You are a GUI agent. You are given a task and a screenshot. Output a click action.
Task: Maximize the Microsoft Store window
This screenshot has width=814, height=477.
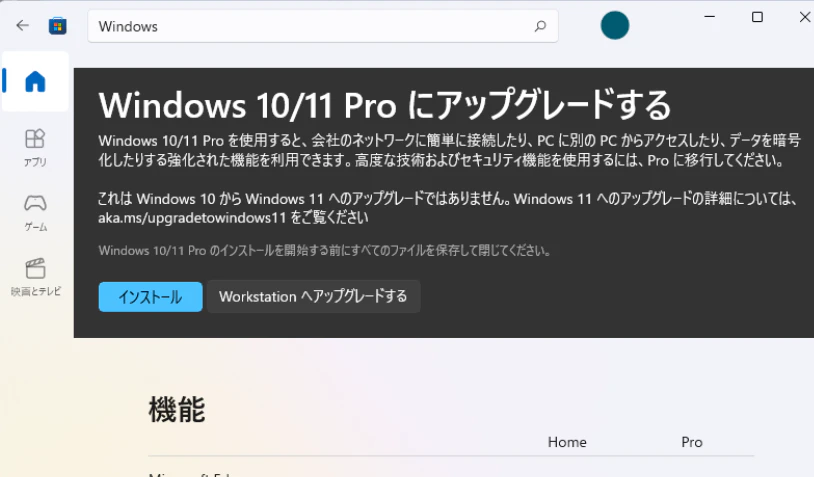(x=757, y=17)
